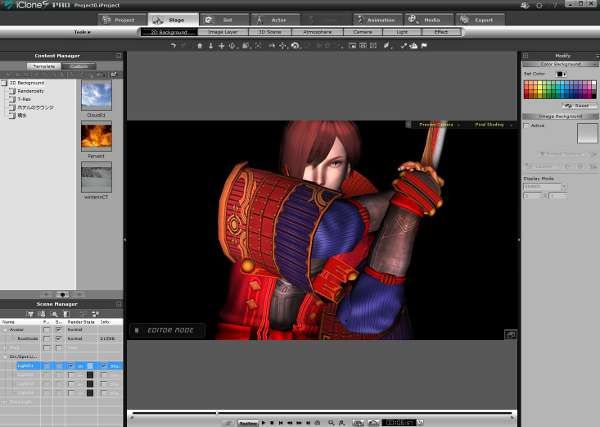Select the four-way arrows icon in toolbar
The width and height of the screenshot is (600, 427).
coord(282,46)
